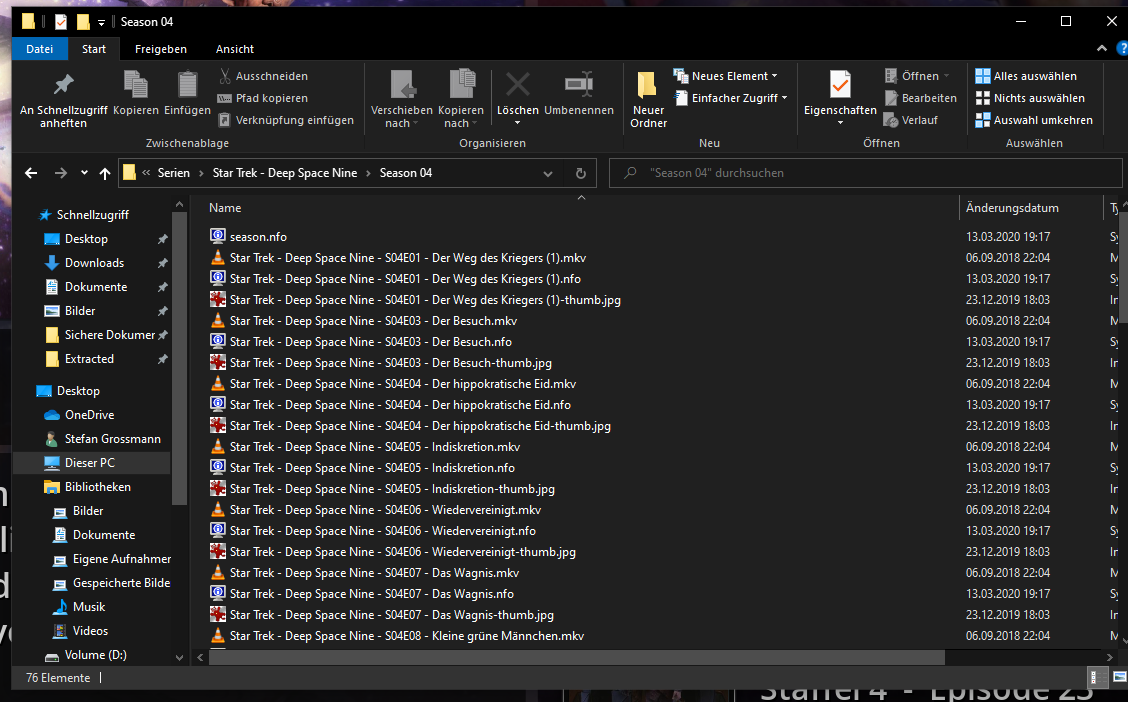Click Serien in the address path

point(173,173)
